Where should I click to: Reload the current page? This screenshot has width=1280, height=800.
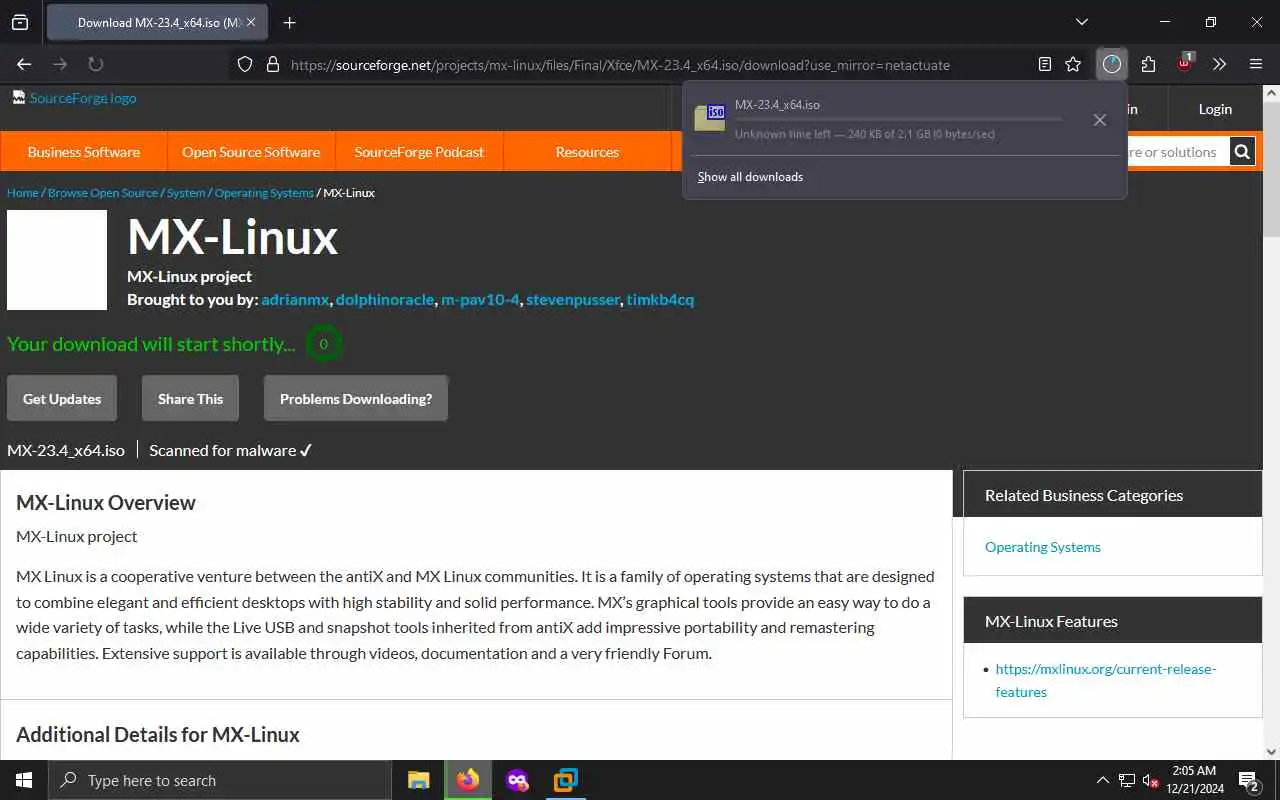point(96,64)
